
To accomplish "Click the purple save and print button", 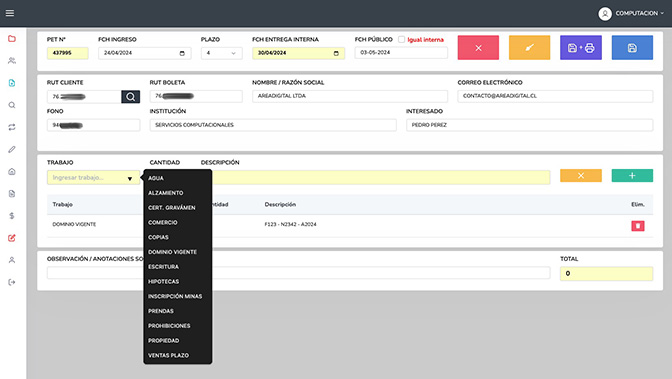I will pos(581,48).
